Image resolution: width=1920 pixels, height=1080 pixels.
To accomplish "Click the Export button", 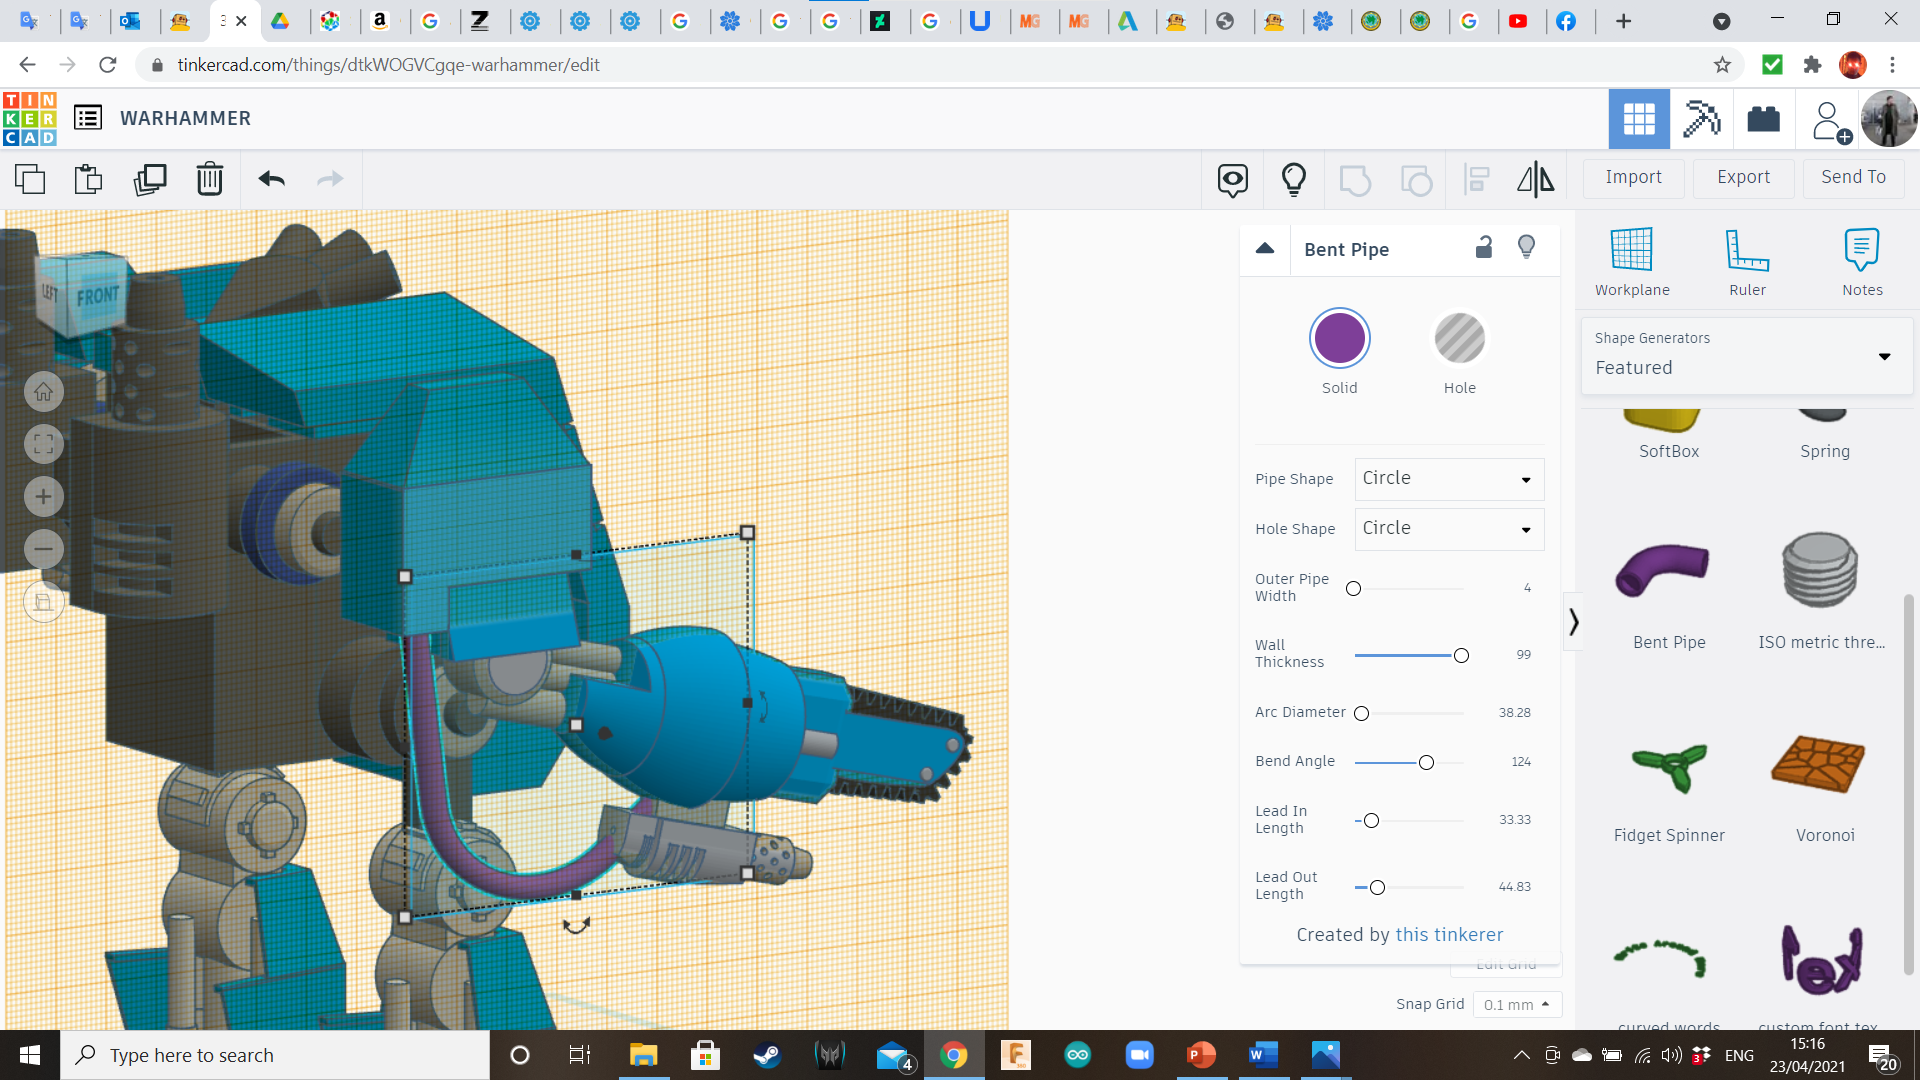I will pyautogui.click(x=1743, y=177).
